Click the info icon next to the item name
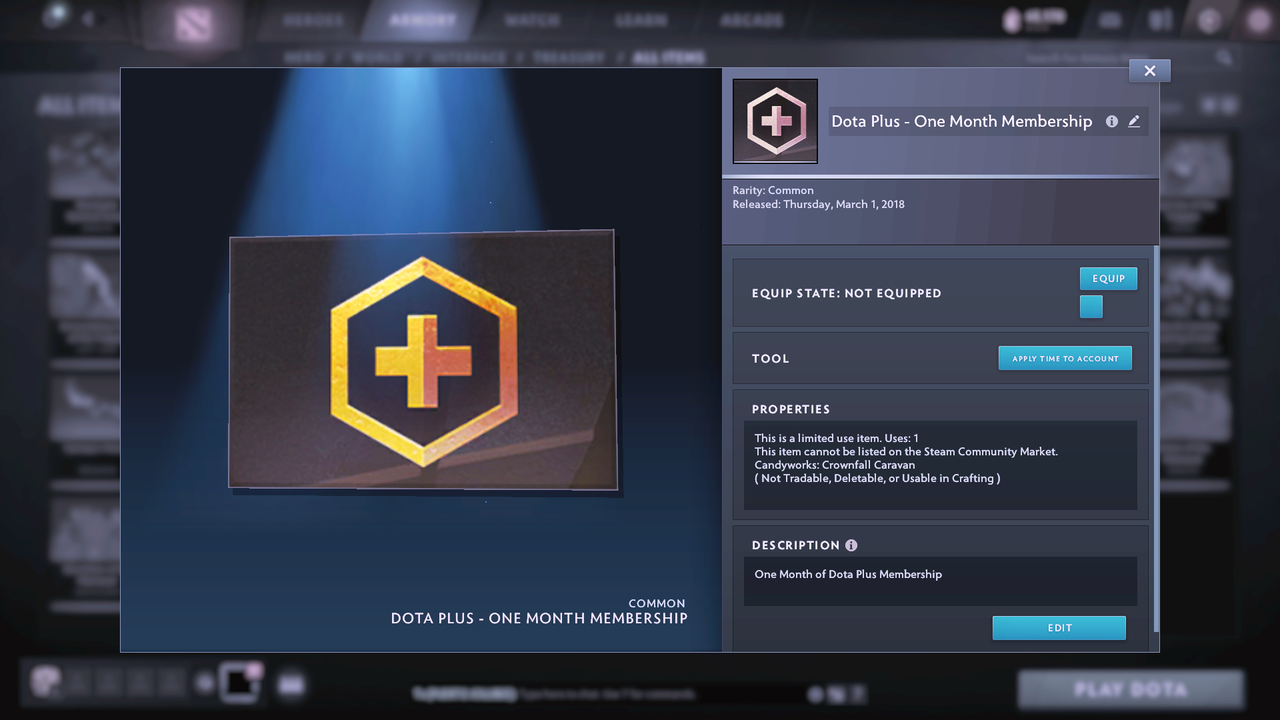The height and width of the screenshot is (720, 1280). [1112, 121]
